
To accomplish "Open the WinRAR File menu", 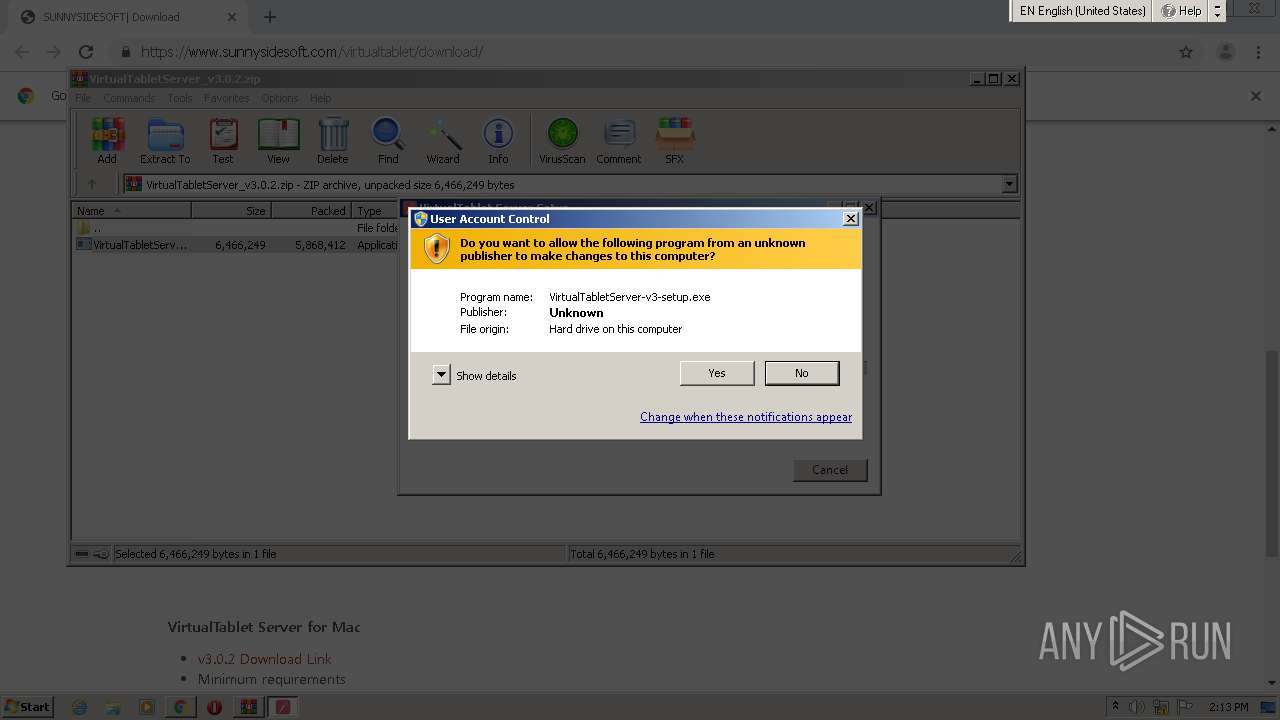I will [83, 98].
